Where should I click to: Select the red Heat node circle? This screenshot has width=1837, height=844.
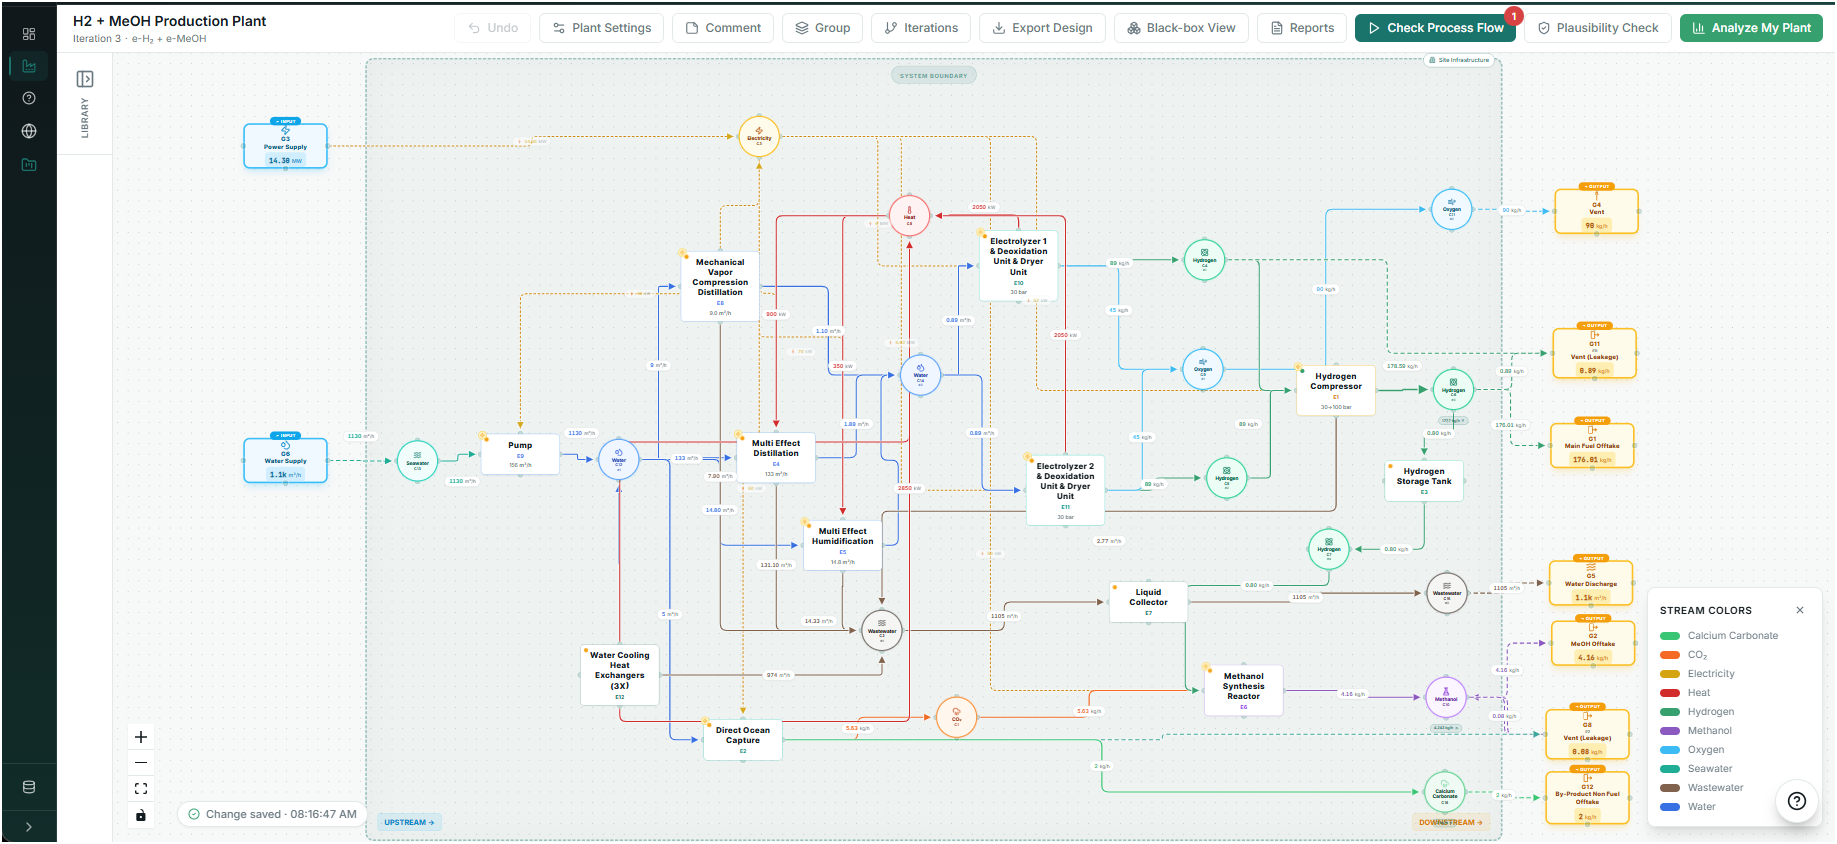pyautogui.click(x=909, y=216)
